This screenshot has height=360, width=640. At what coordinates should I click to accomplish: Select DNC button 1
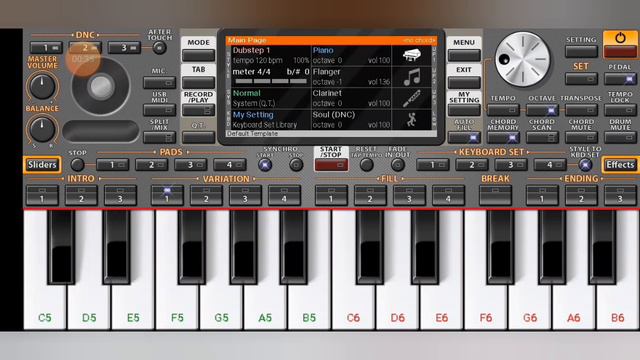[x=46, y=48]
